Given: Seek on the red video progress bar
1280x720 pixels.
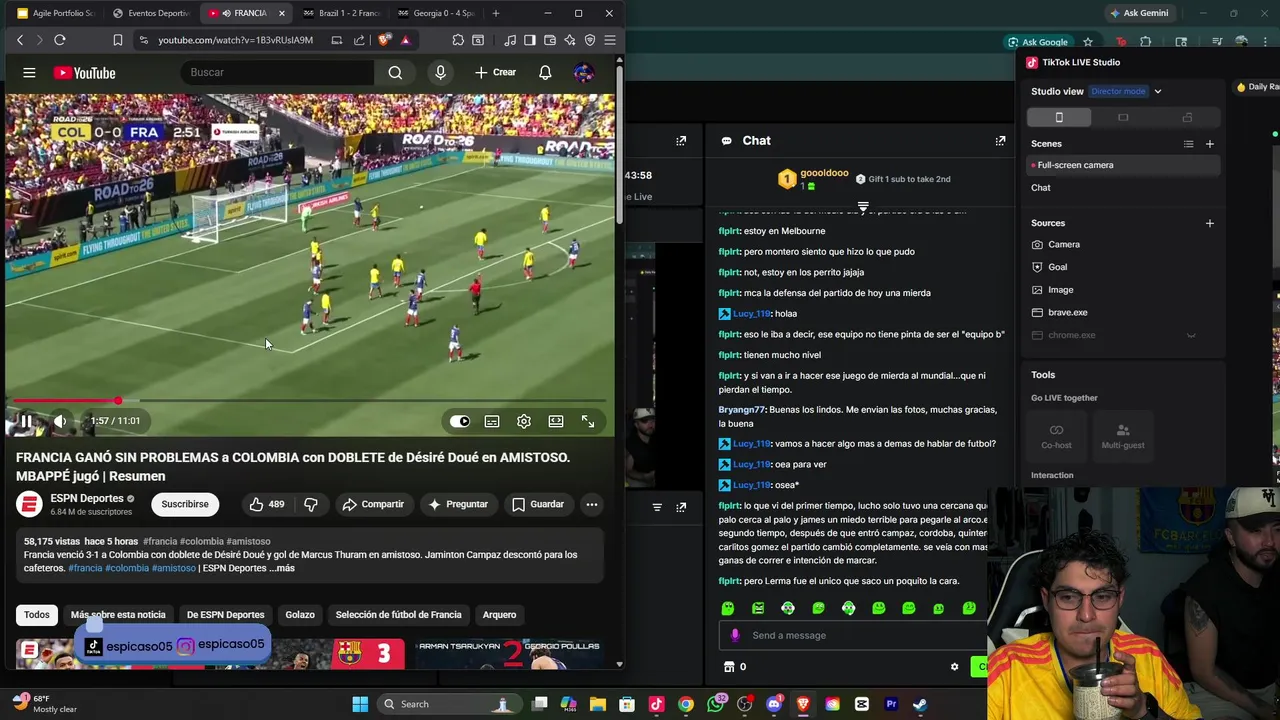Looking at the screenshot, I should click(312, 401).
